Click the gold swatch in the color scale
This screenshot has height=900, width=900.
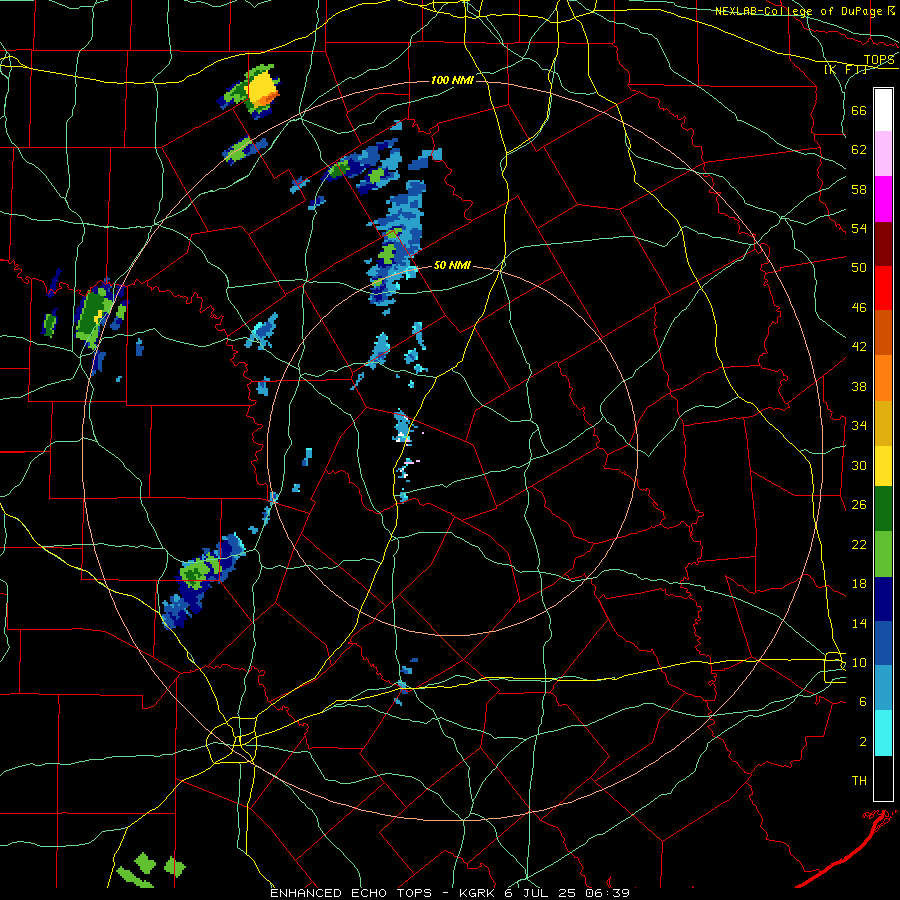pyautogui.click(x=883, y=423)
